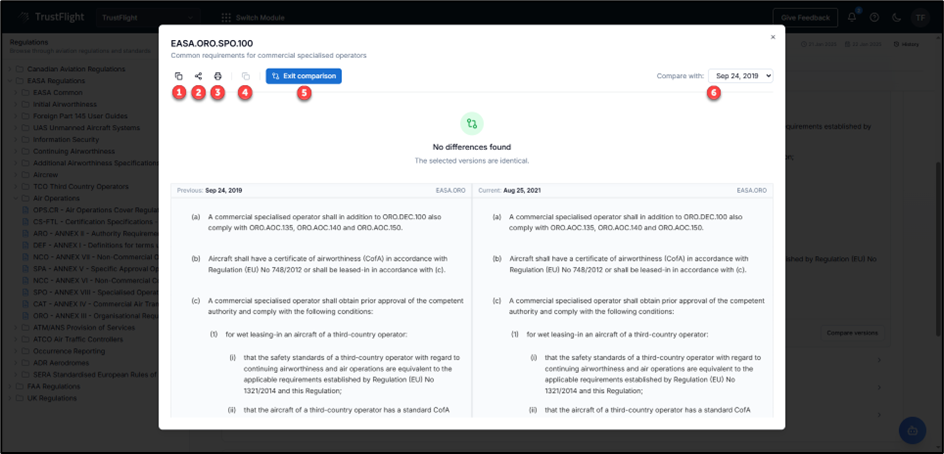Click the help question mark icon

coord(874,17)
